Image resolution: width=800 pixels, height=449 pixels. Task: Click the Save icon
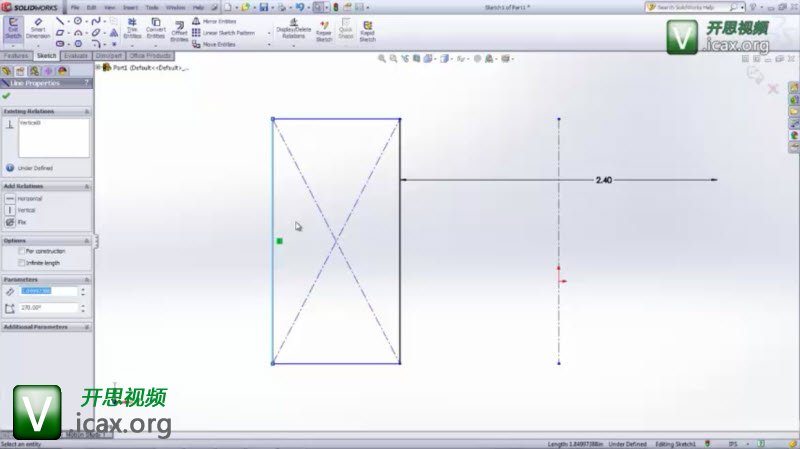[x=264, y=7]
